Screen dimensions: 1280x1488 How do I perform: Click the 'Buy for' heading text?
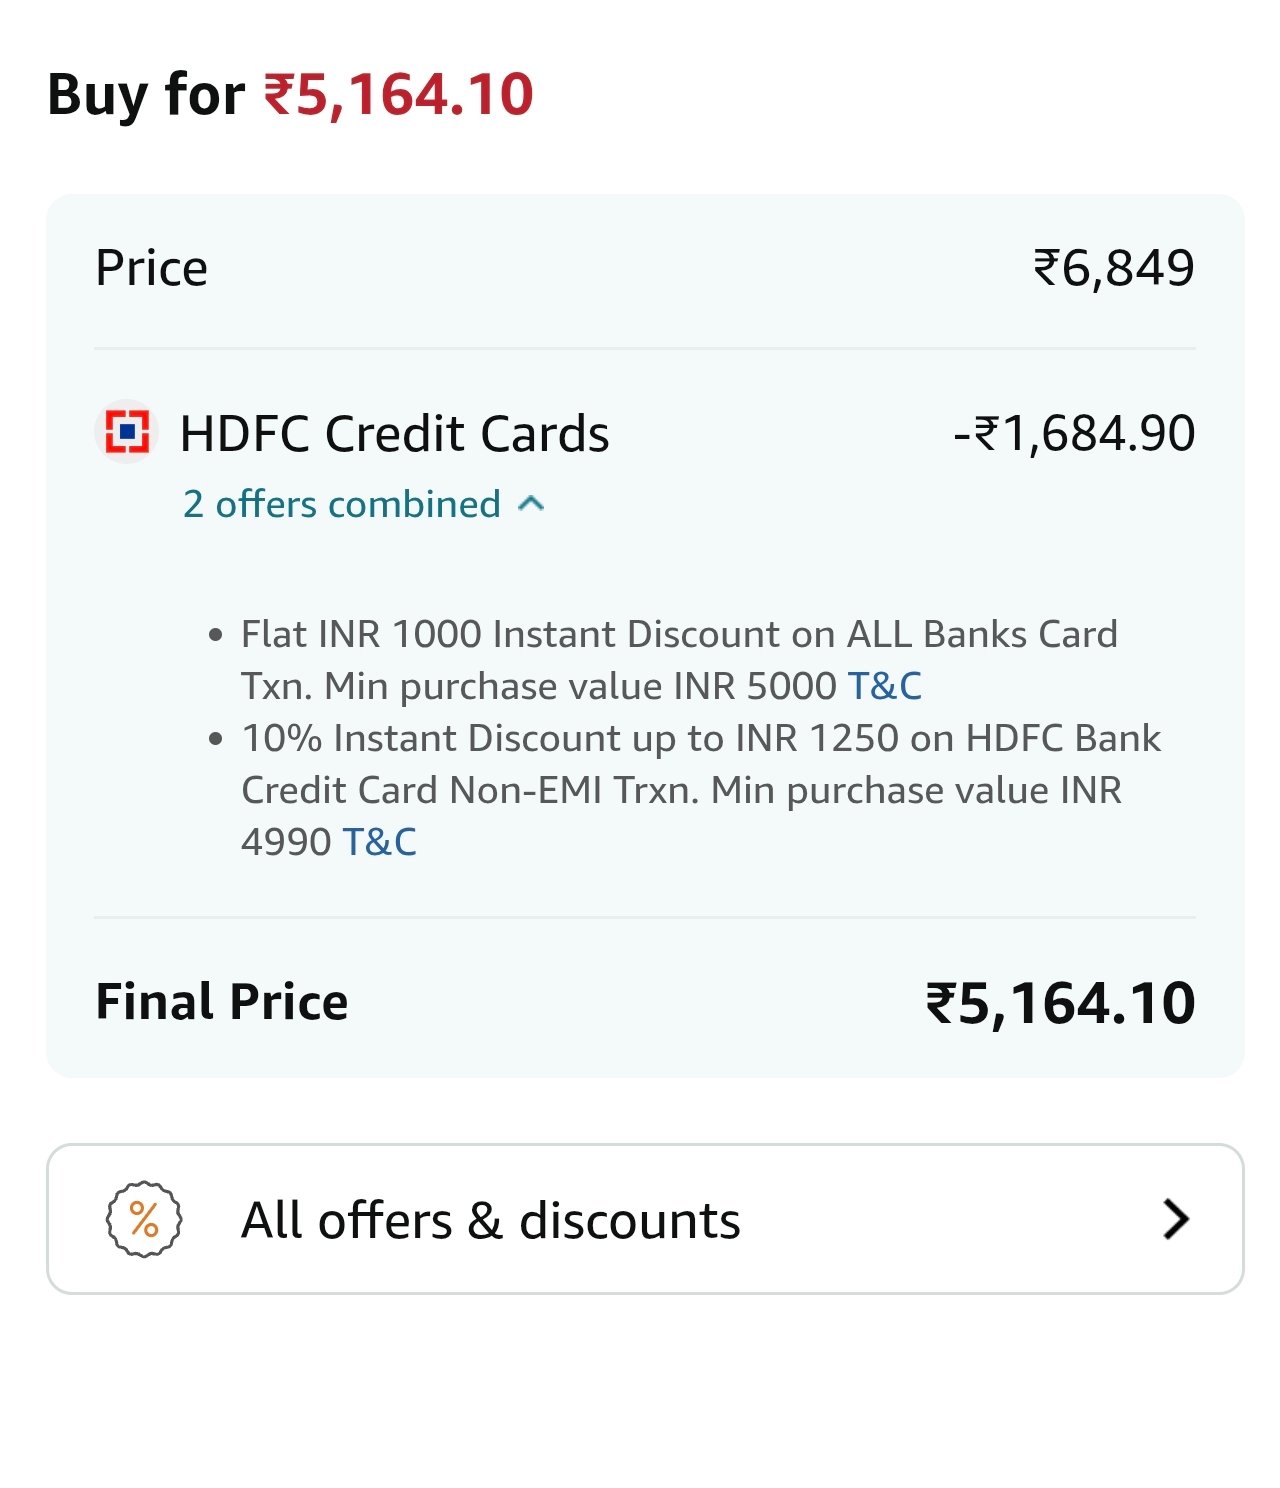click(146, 95)
